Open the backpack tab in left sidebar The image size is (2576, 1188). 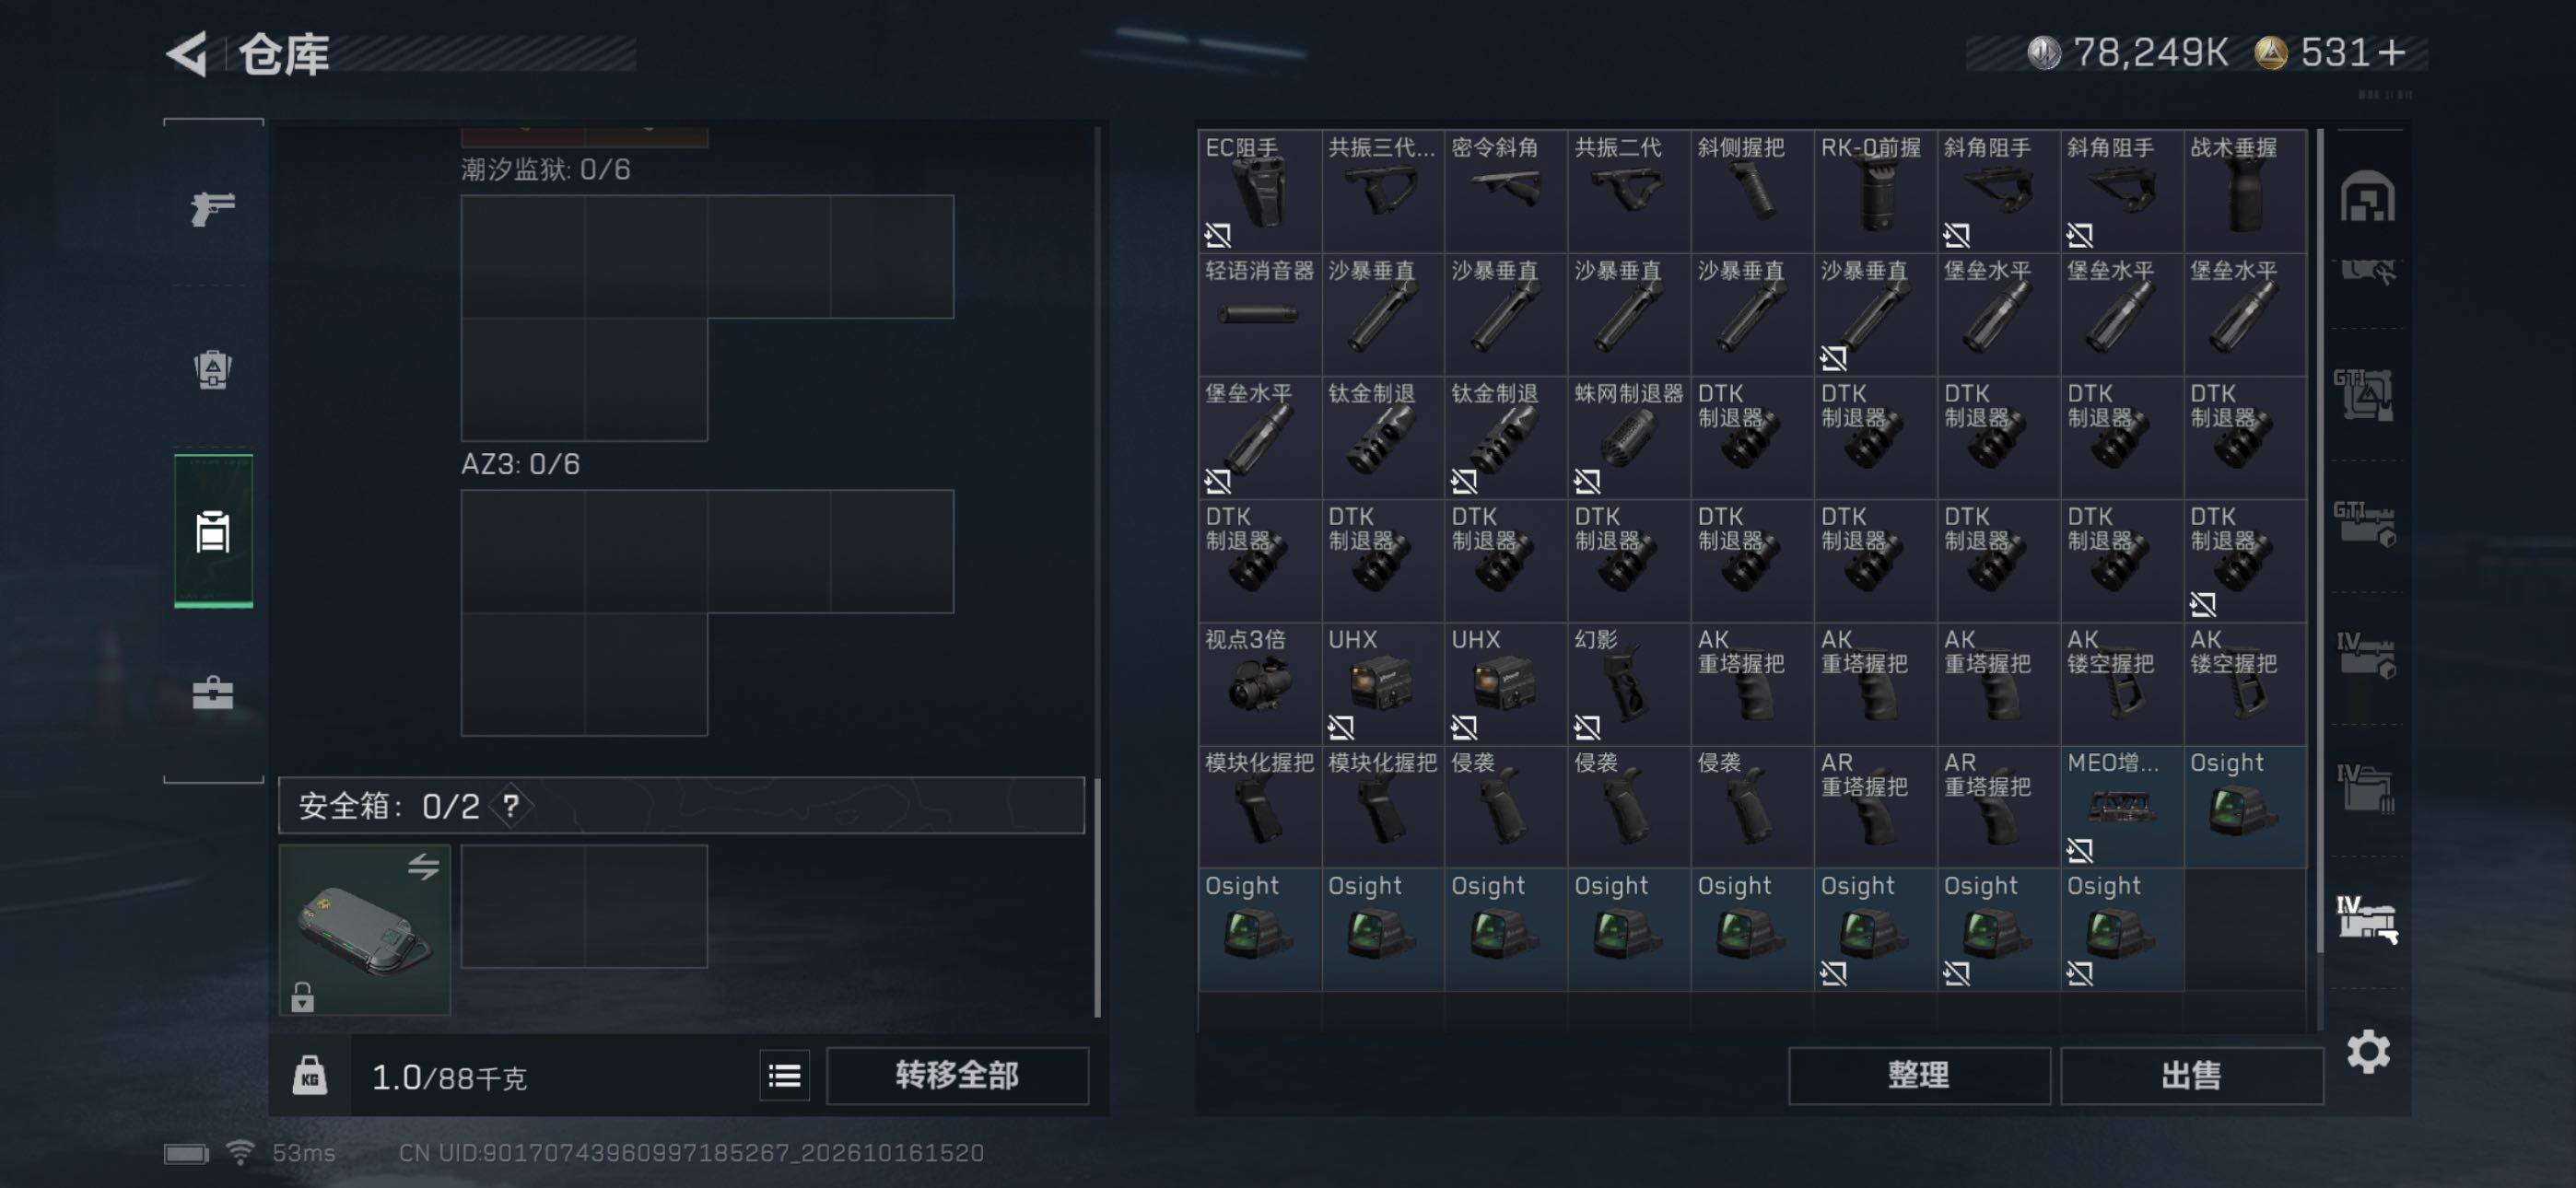pos(213,368)
